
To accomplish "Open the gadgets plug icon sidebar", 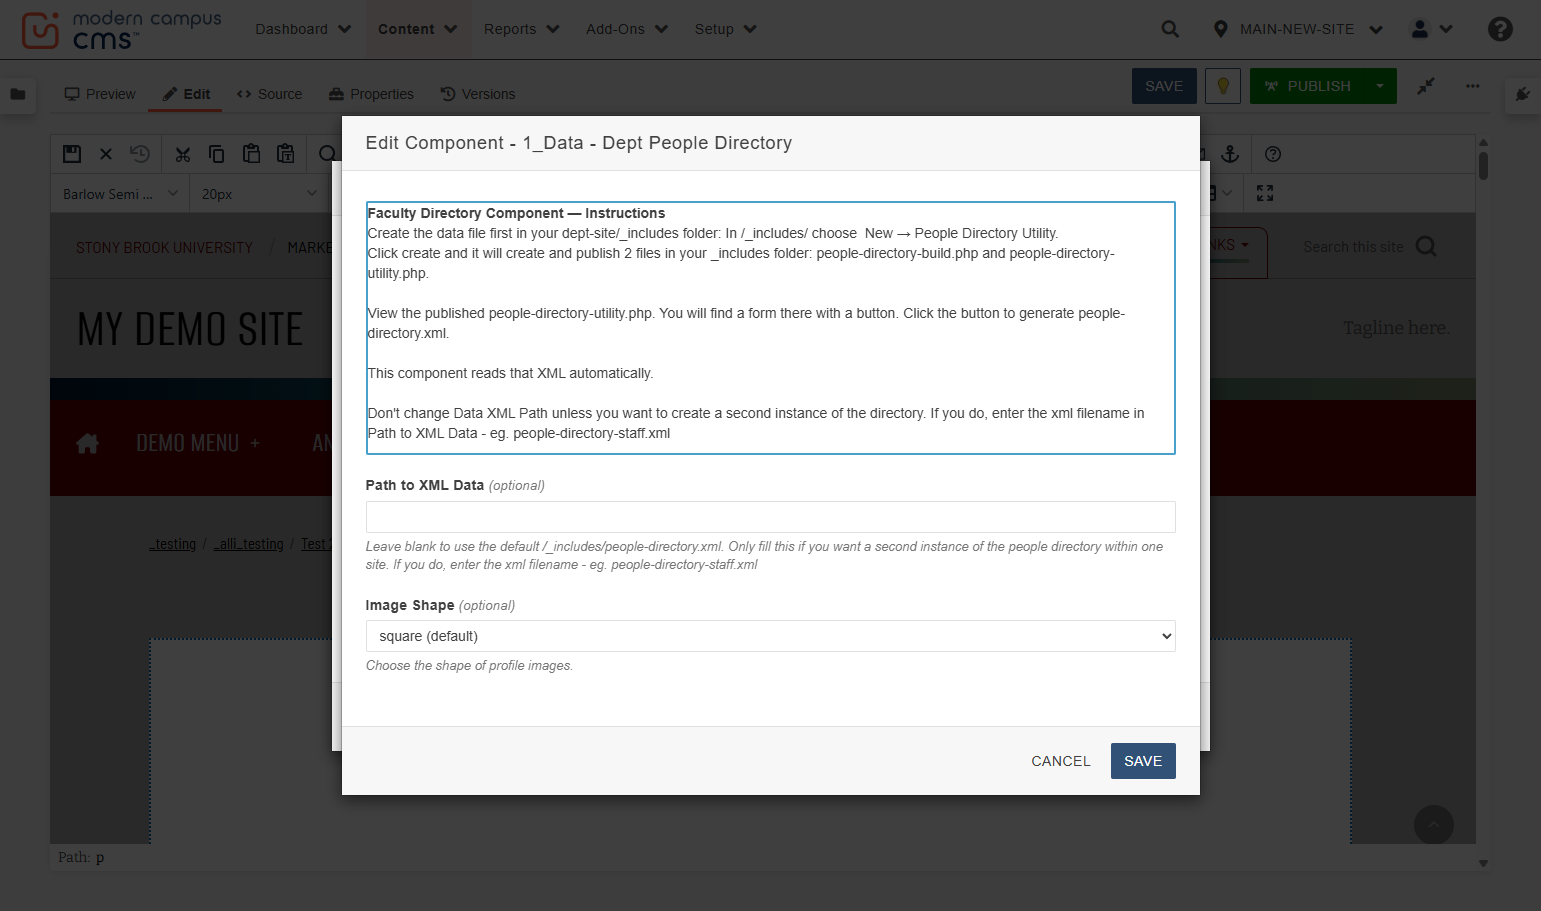I will point(1522,94).
